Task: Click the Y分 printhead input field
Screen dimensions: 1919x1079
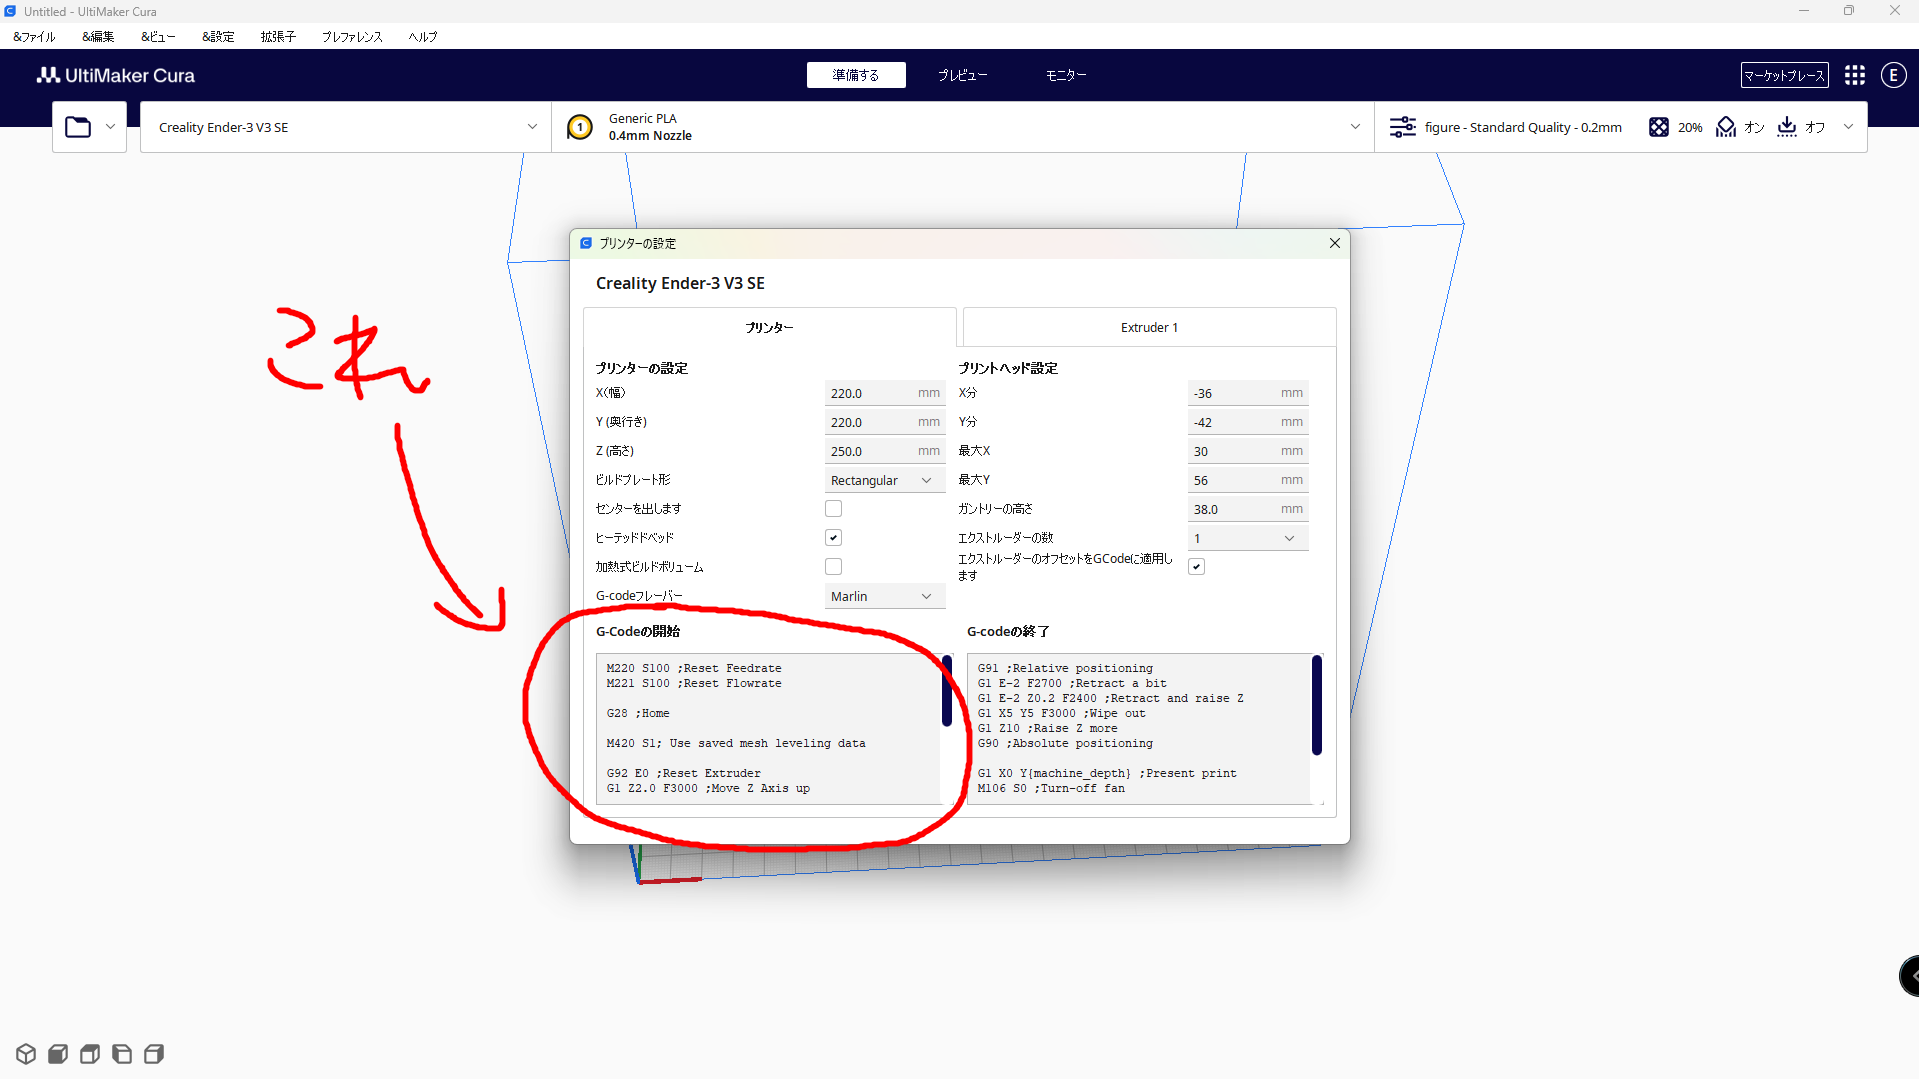Action: 1247,423
